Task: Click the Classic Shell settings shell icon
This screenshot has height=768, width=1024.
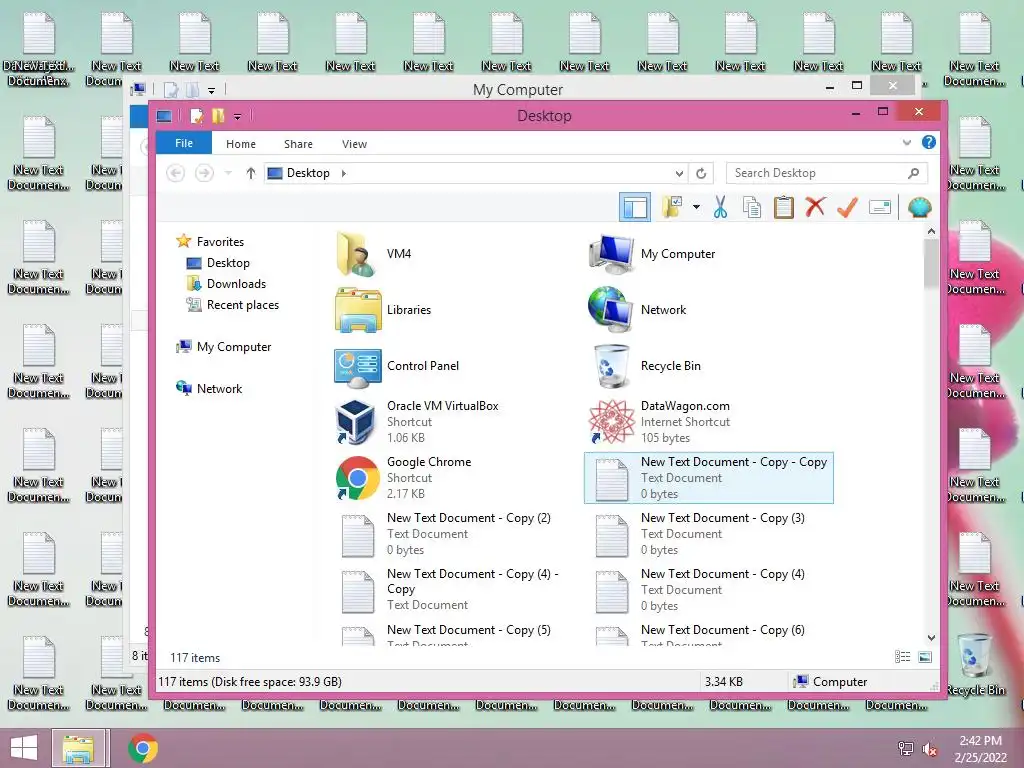Action: pyautogui.click(x=920, y=208)
